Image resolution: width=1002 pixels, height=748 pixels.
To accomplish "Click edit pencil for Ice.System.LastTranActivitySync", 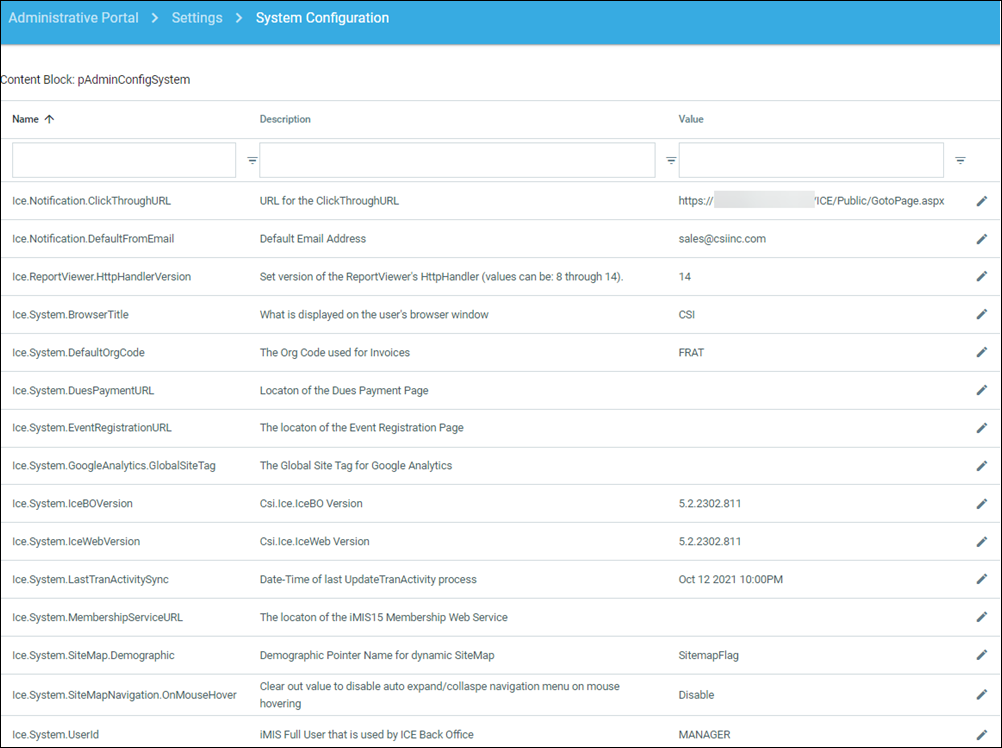I will (981, 579).
